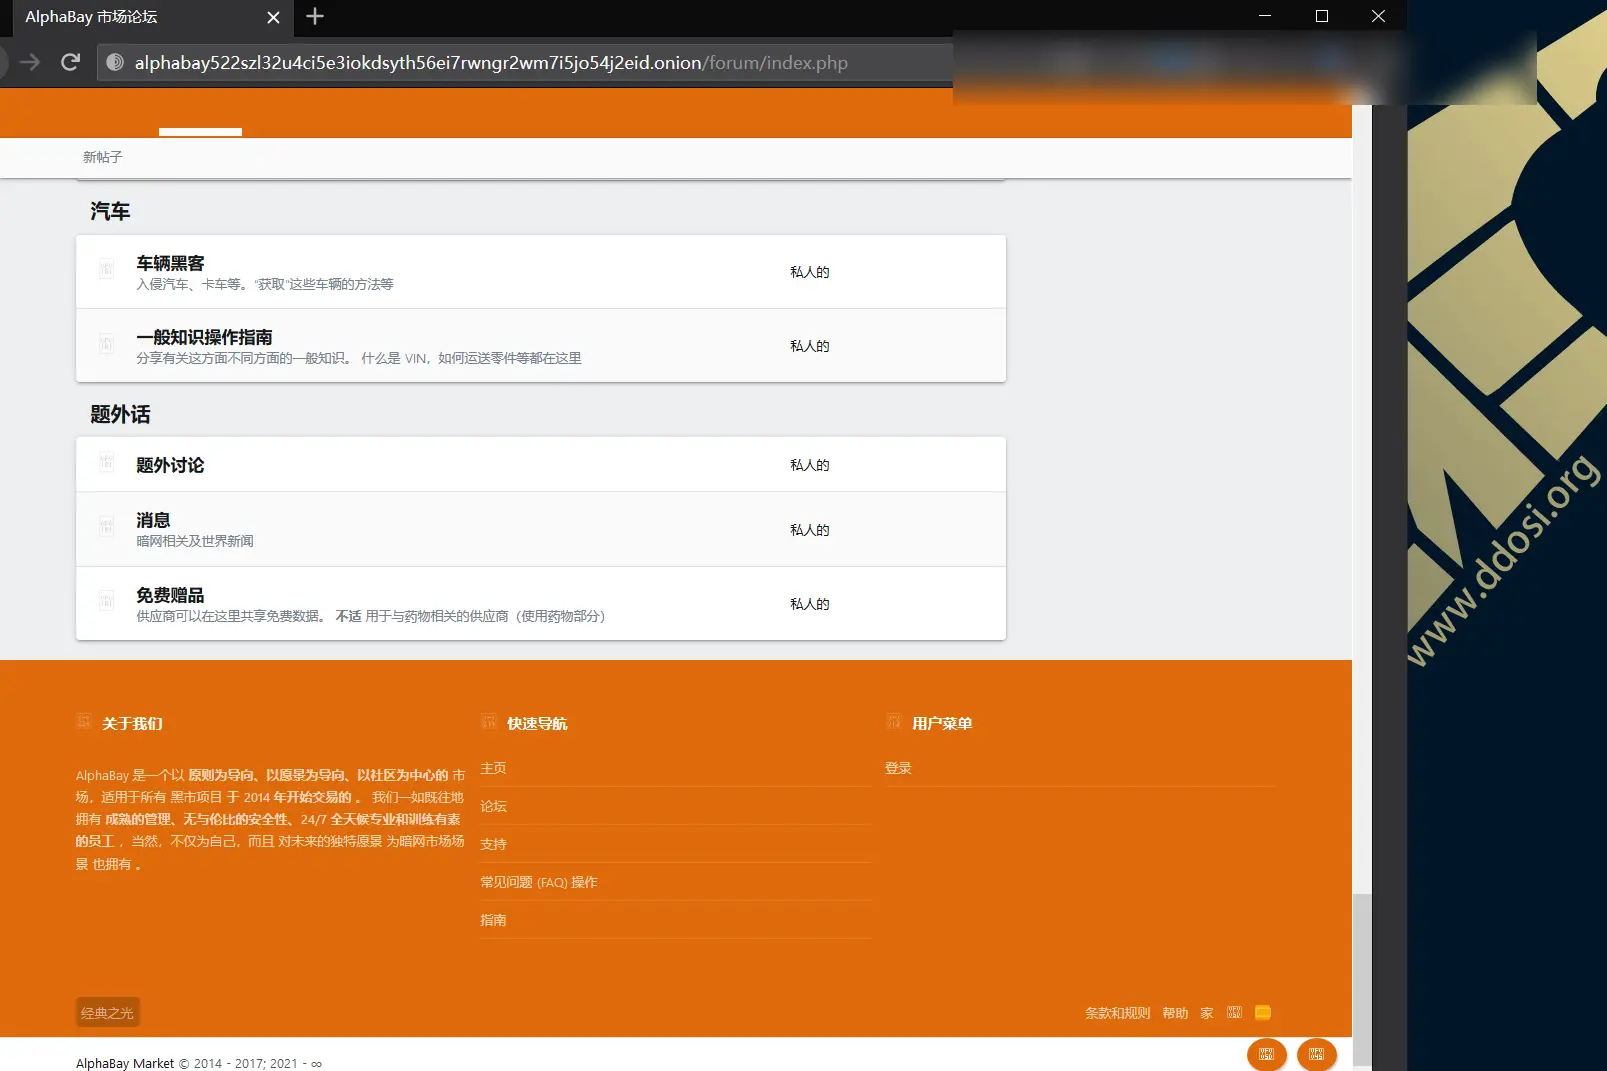Screen dimensions: 1607x1071
Task: Minimize the browser window
Action: click(1265, 16)
